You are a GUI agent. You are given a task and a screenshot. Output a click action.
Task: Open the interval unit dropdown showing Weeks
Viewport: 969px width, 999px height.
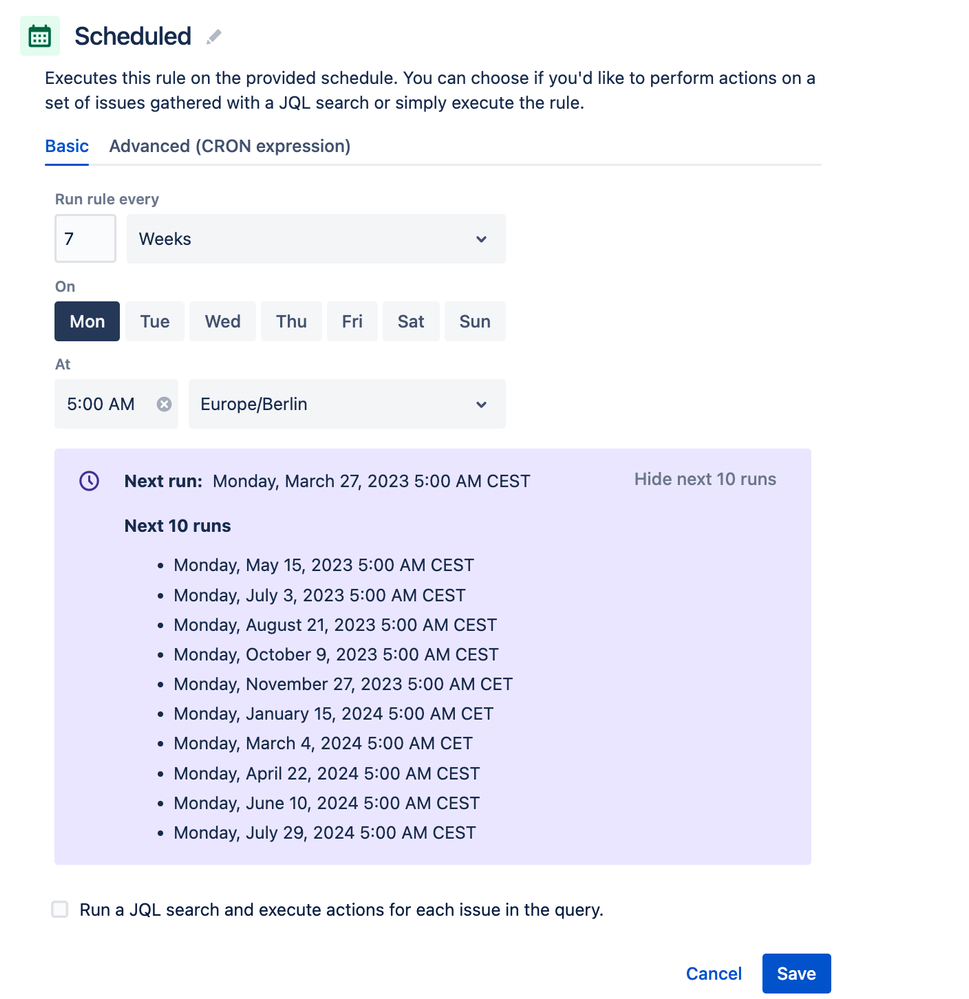[315, 239]
